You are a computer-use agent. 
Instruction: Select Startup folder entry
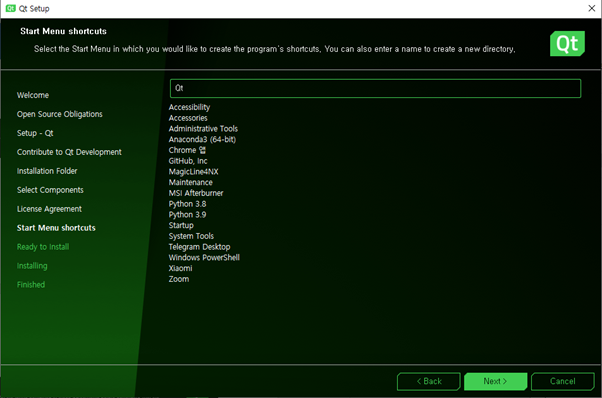(181, 225)
